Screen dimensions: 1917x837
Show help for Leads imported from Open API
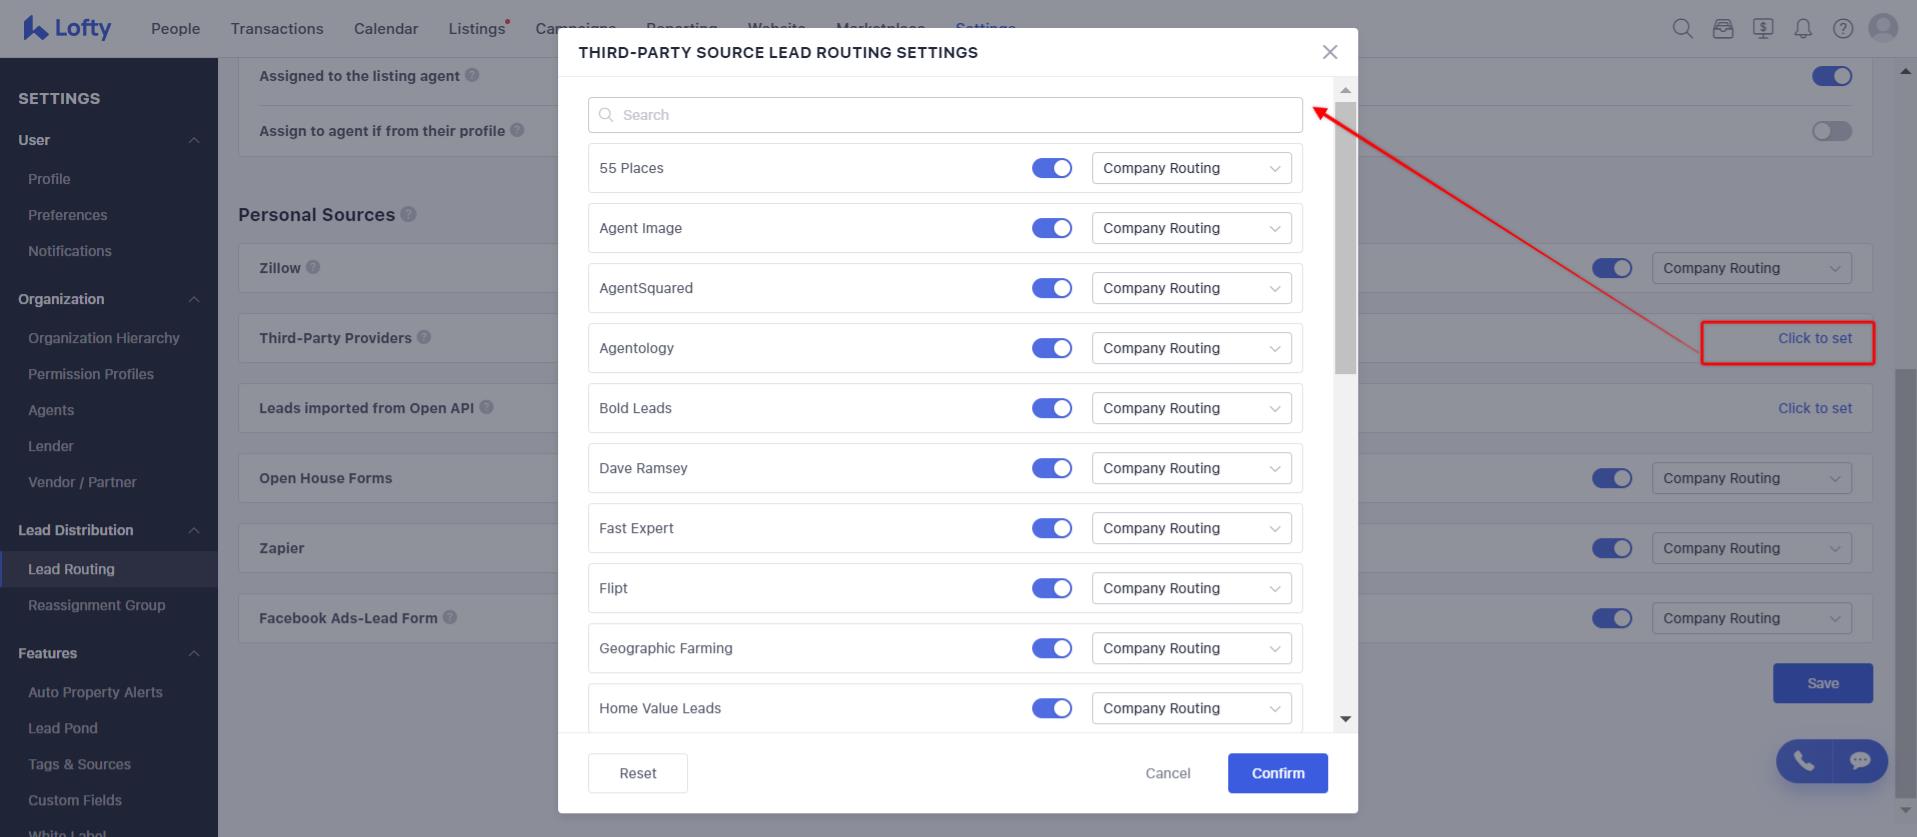[486, 407]
